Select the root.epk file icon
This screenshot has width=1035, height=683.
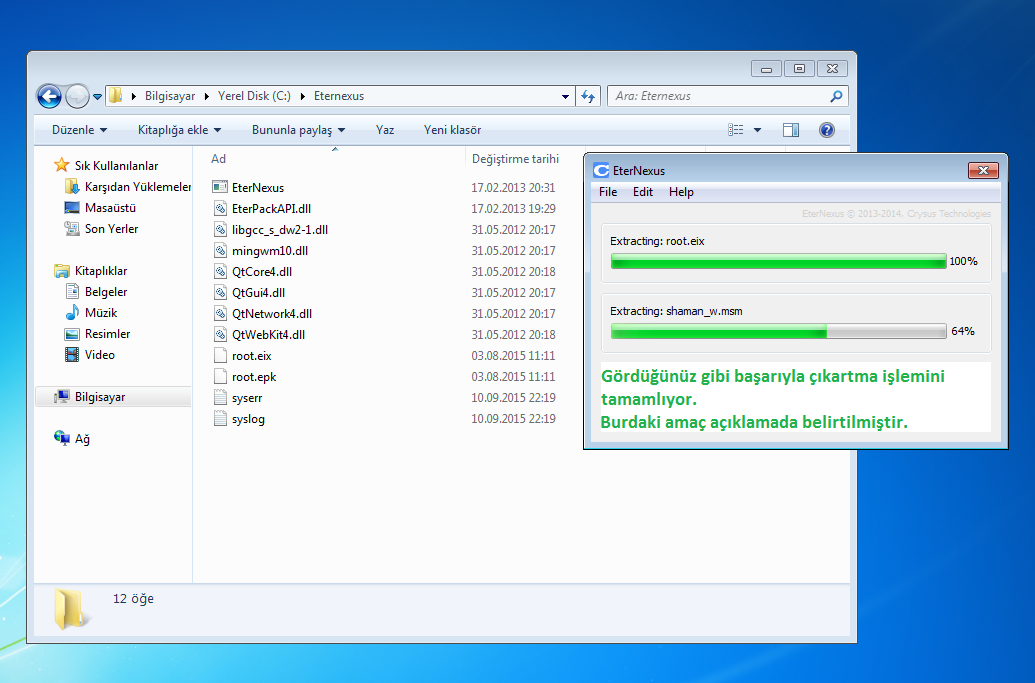click(220, 377)
